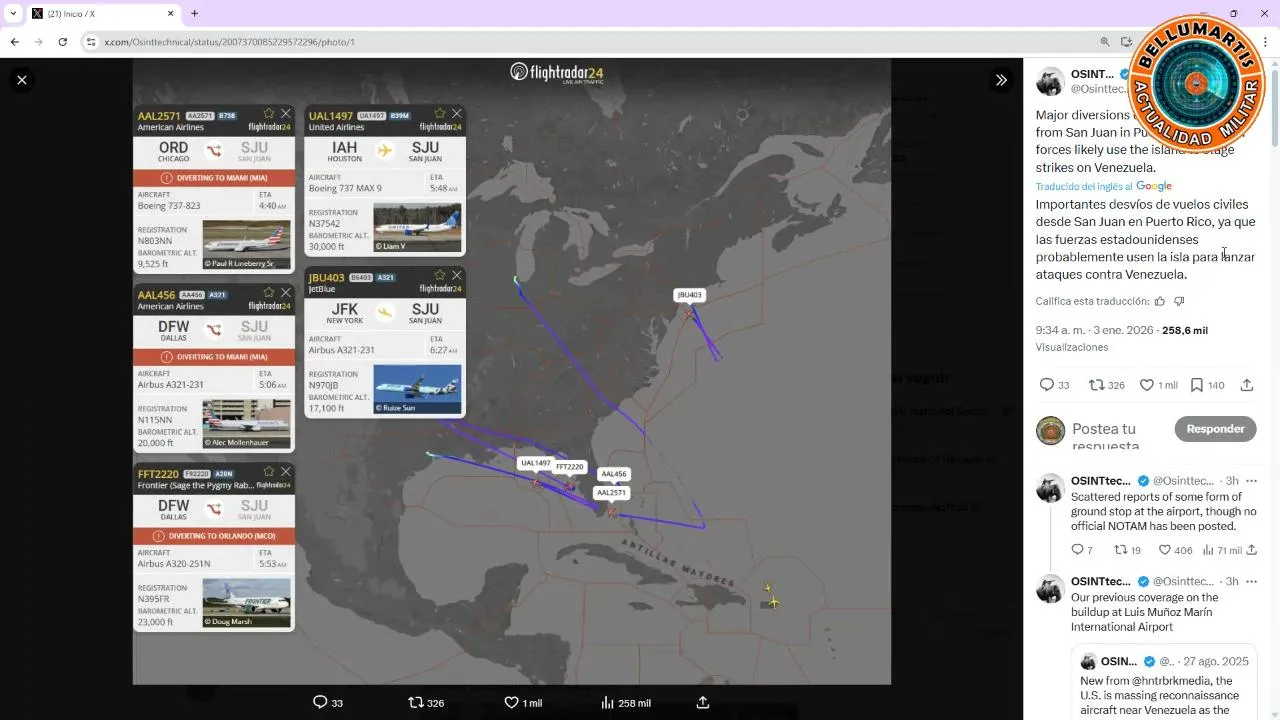Reply to the "Scattered reports" post (7)

click(1082, 550)
